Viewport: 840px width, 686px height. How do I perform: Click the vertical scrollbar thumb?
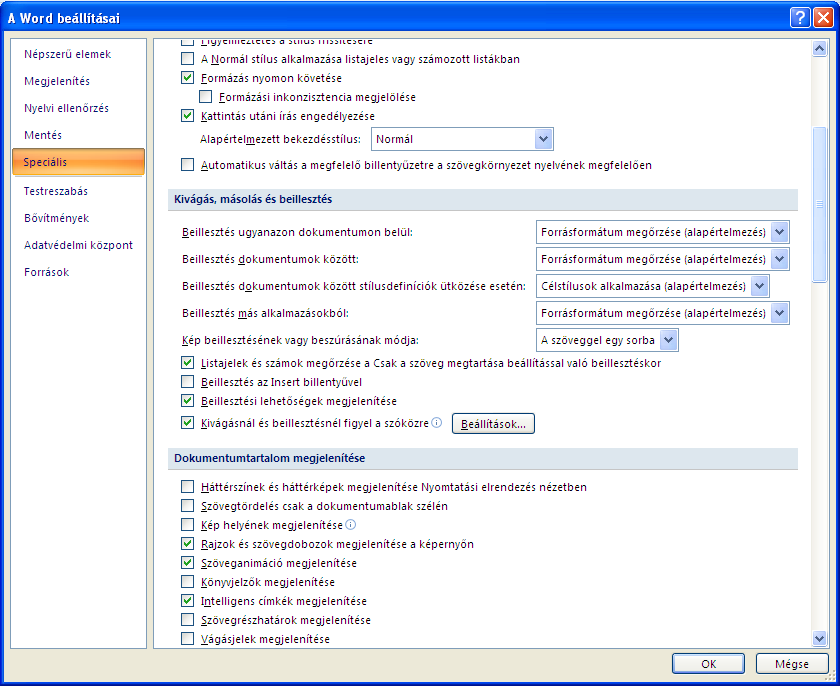pos(819,204)
